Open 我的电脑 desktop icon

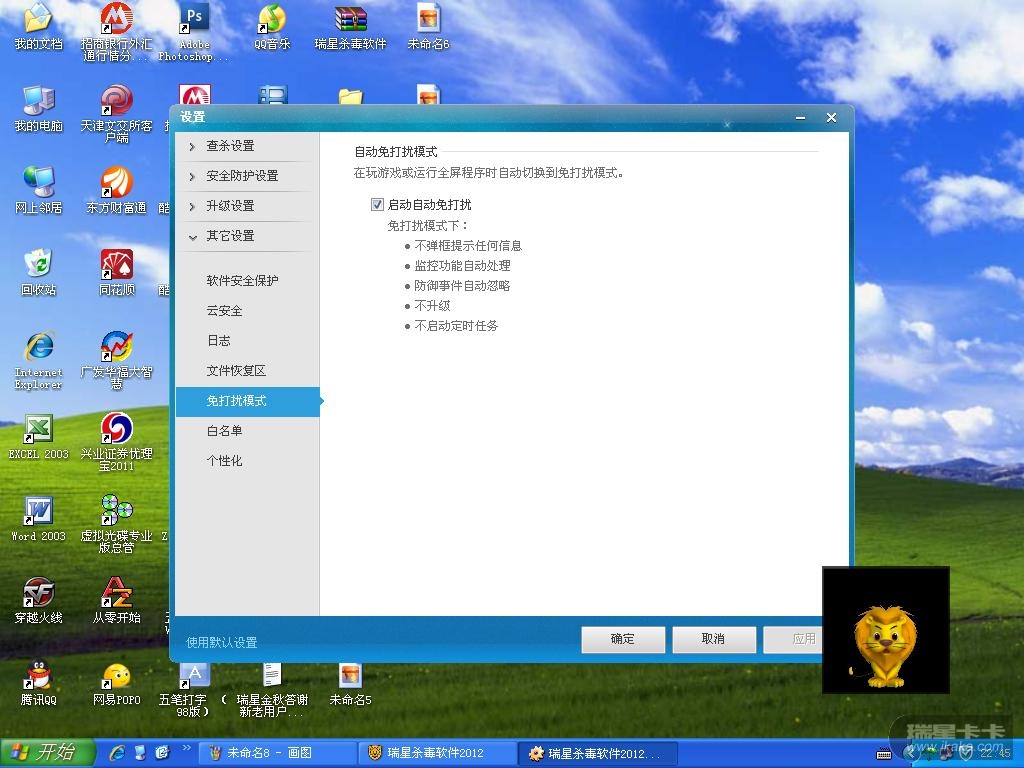(38, 108)
